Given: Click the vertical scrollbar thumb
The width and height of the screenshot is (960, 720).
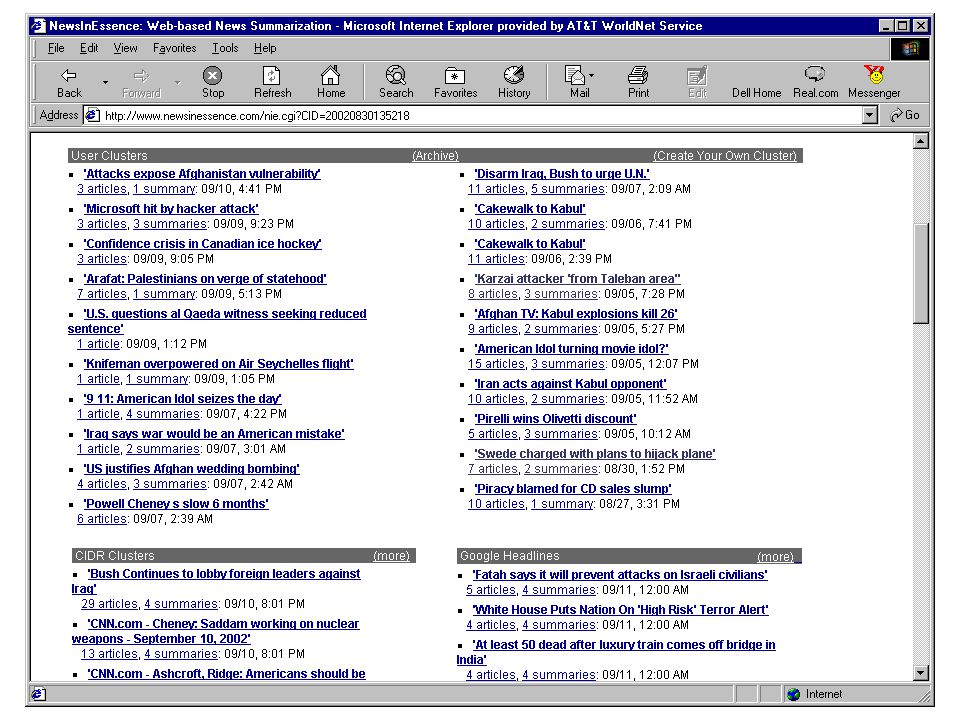Looking at the screenshot, I should pos(920,273).
